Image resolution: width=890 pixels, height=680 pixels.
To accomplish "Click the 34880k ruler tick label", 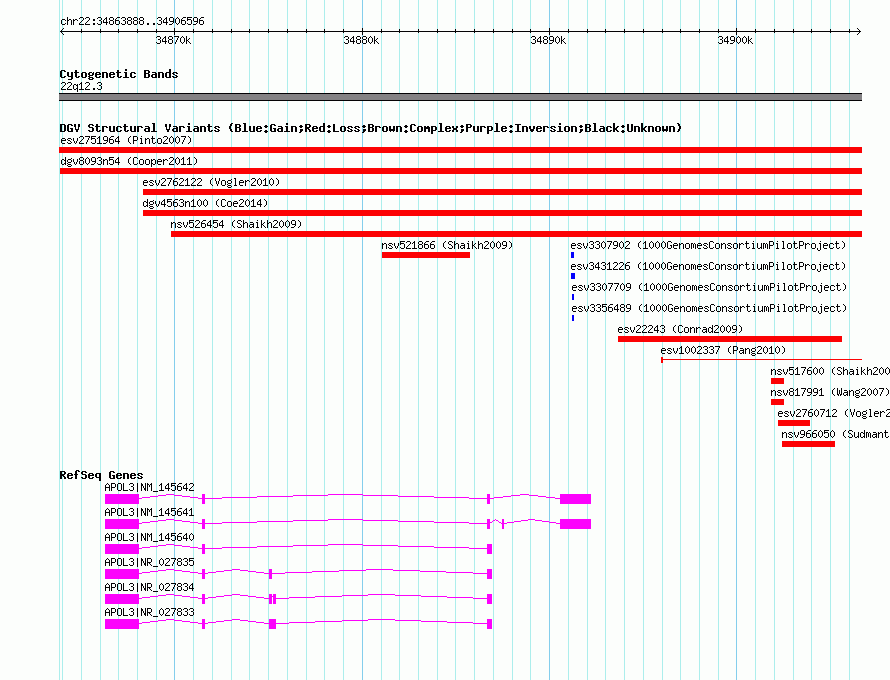I will [x=361, y=40].
